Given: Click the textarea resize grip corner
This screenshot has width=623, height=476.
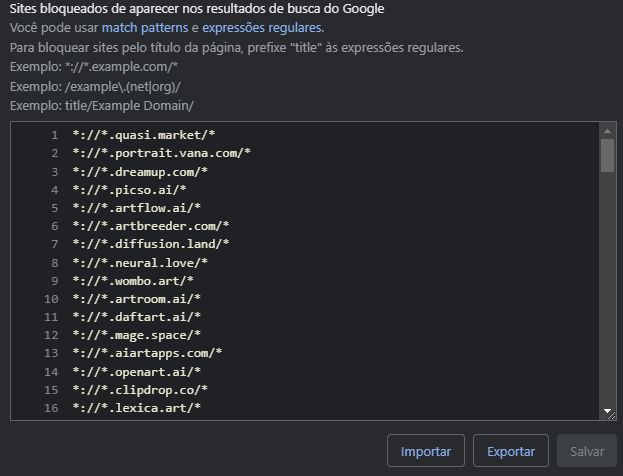Looking at the screenshot, I should tap(612, 416).
